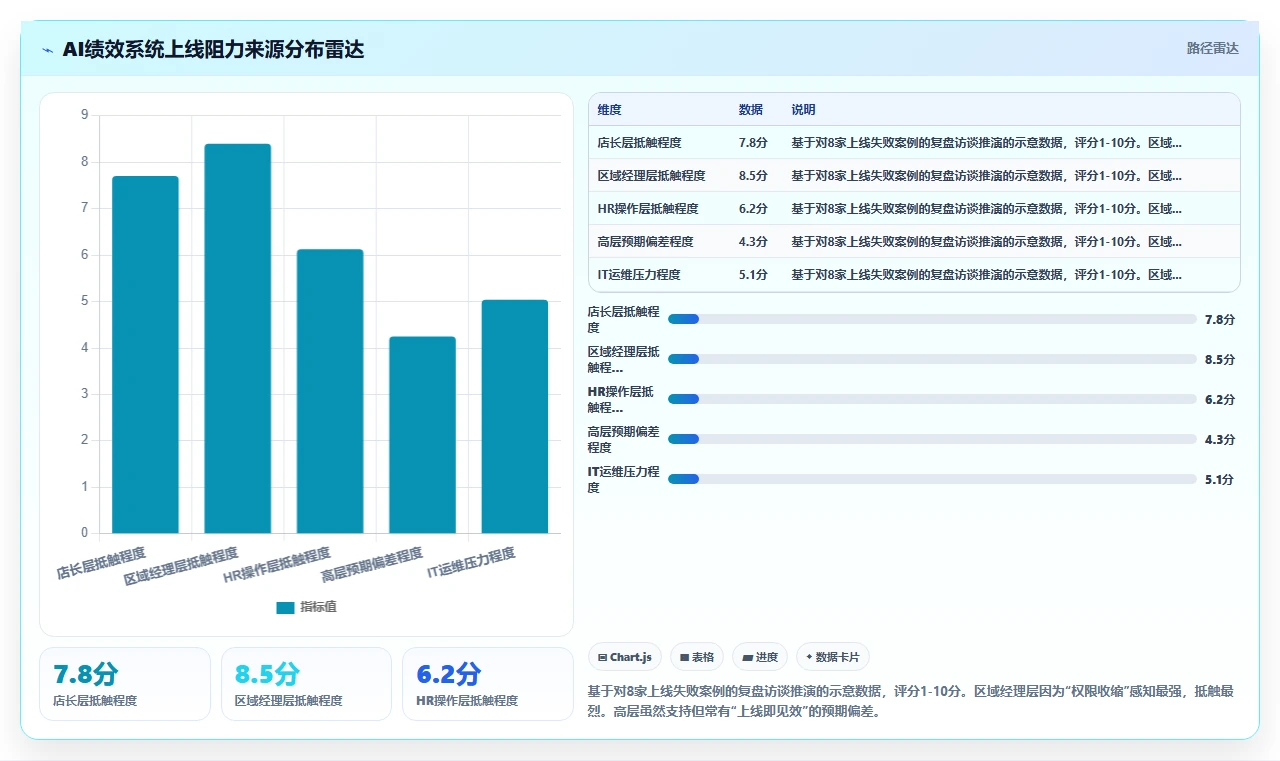Click the 数据 column header
The image size is (1280, 761).
tap(750, 110)
